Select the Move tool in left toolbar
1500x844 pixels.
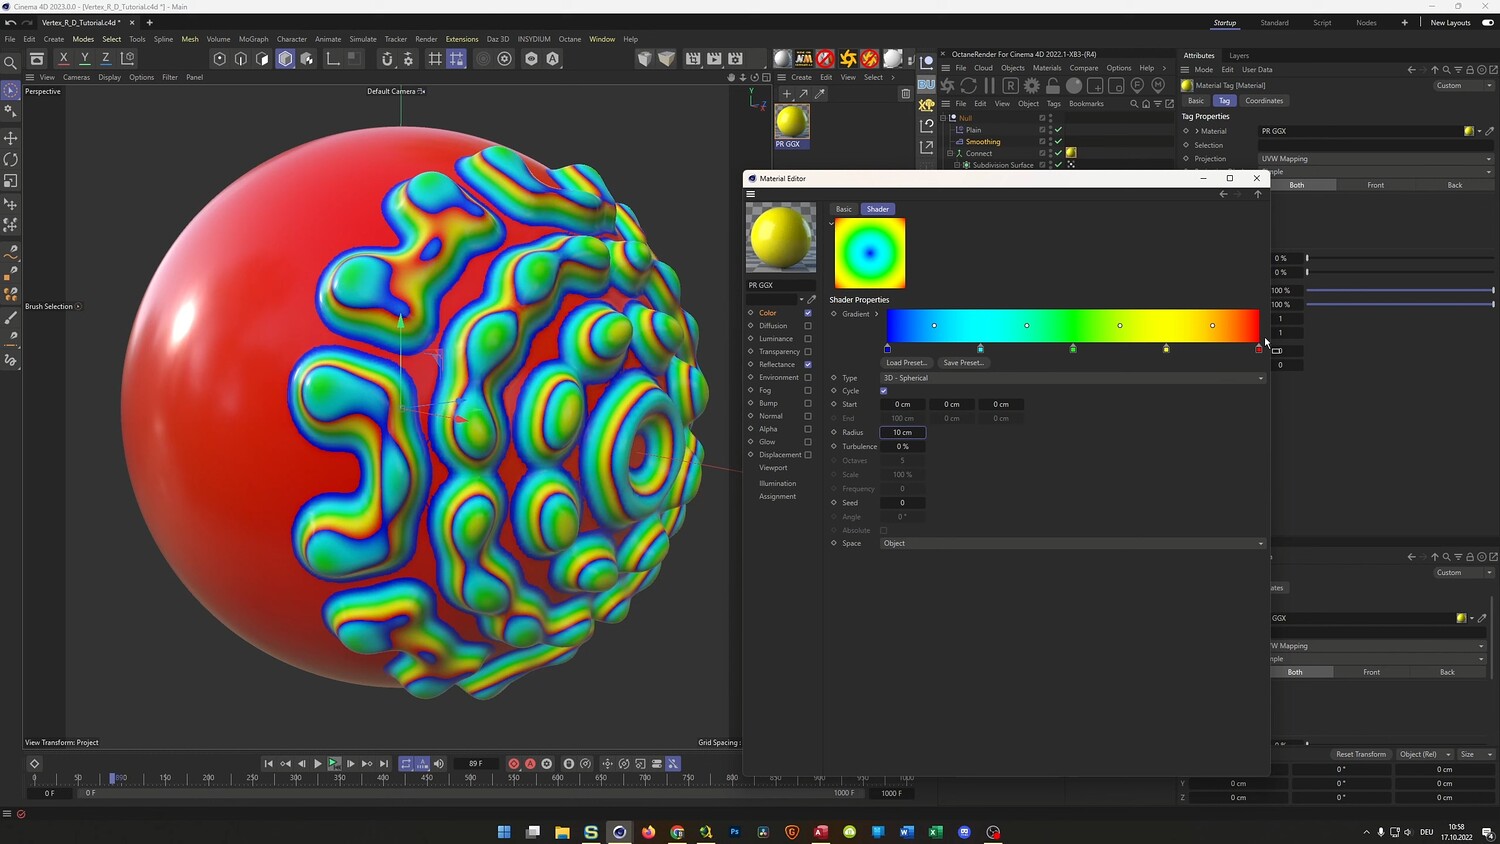11,138
